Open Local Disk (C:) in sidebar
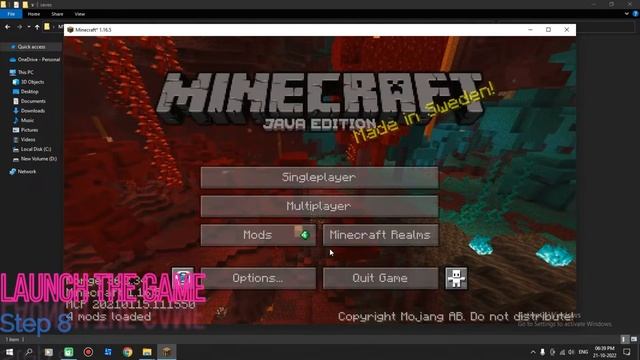640x360 pixels. click(32, 149)
